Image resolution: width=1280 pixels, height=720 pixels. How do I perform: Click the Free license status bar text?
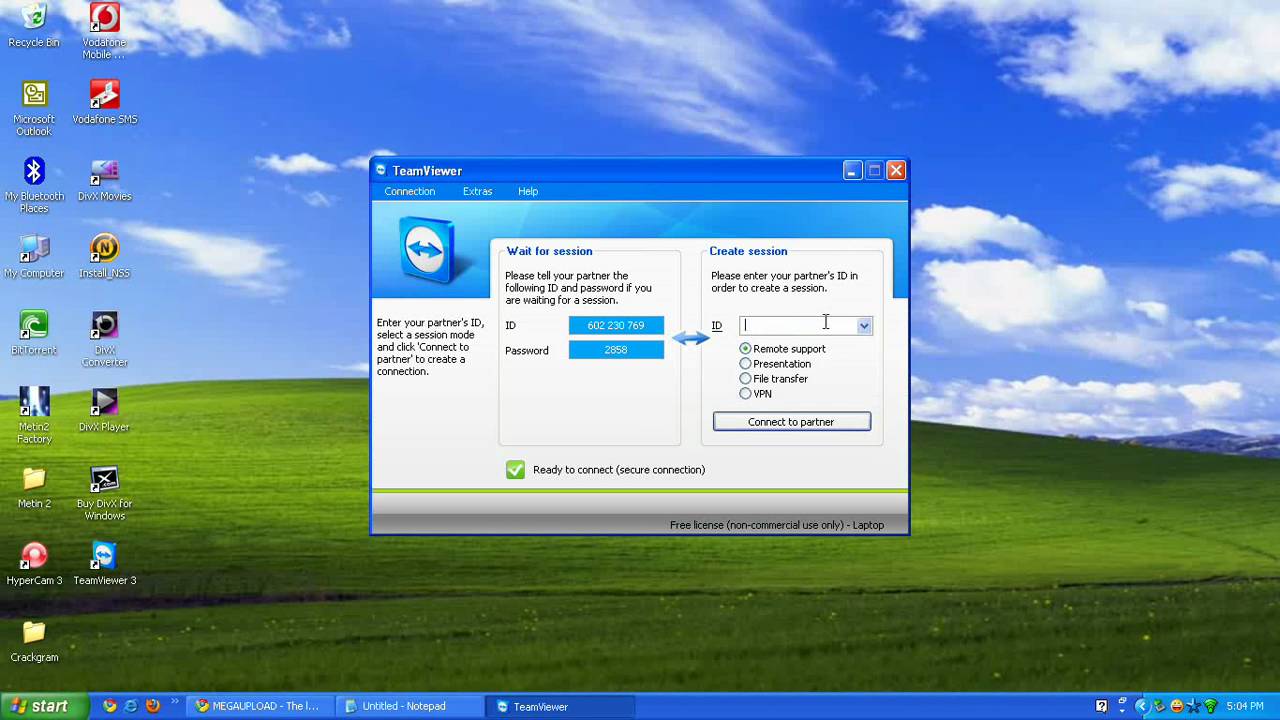click(x=777, y=525)
